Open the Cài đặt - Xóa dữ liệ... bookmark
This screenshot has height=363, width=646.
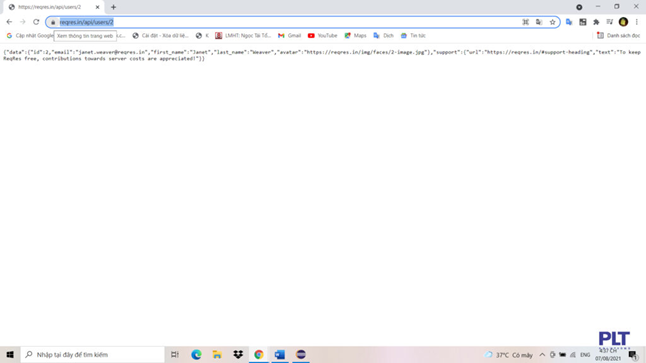[x=160, y=36]
